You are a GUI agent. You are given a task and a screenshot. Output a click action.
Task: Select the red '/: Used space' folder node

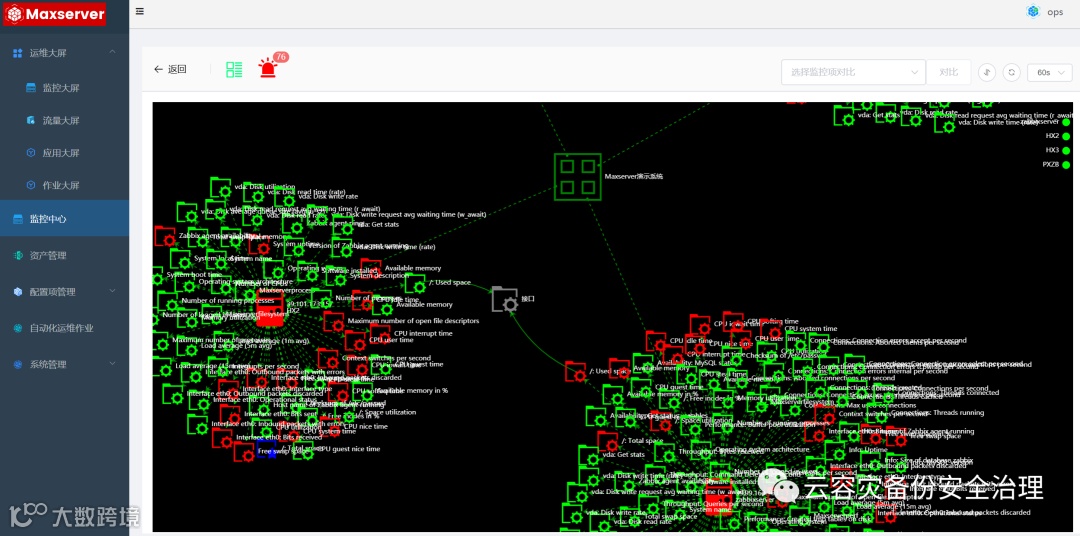pyautogui.click(x=575, y=371)
